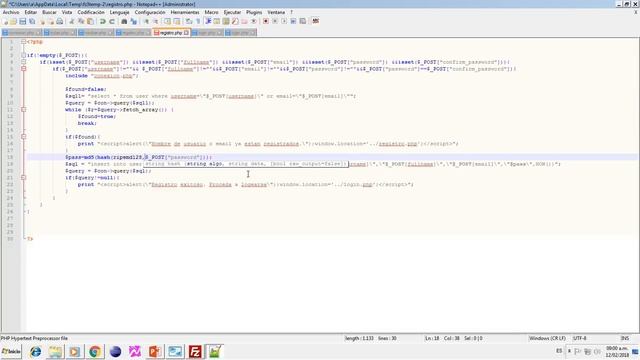Viewport: 640px width, 360px height.
Task: Collapse the if(isset($_POST...)) fold marker
Action: [24, 62]
